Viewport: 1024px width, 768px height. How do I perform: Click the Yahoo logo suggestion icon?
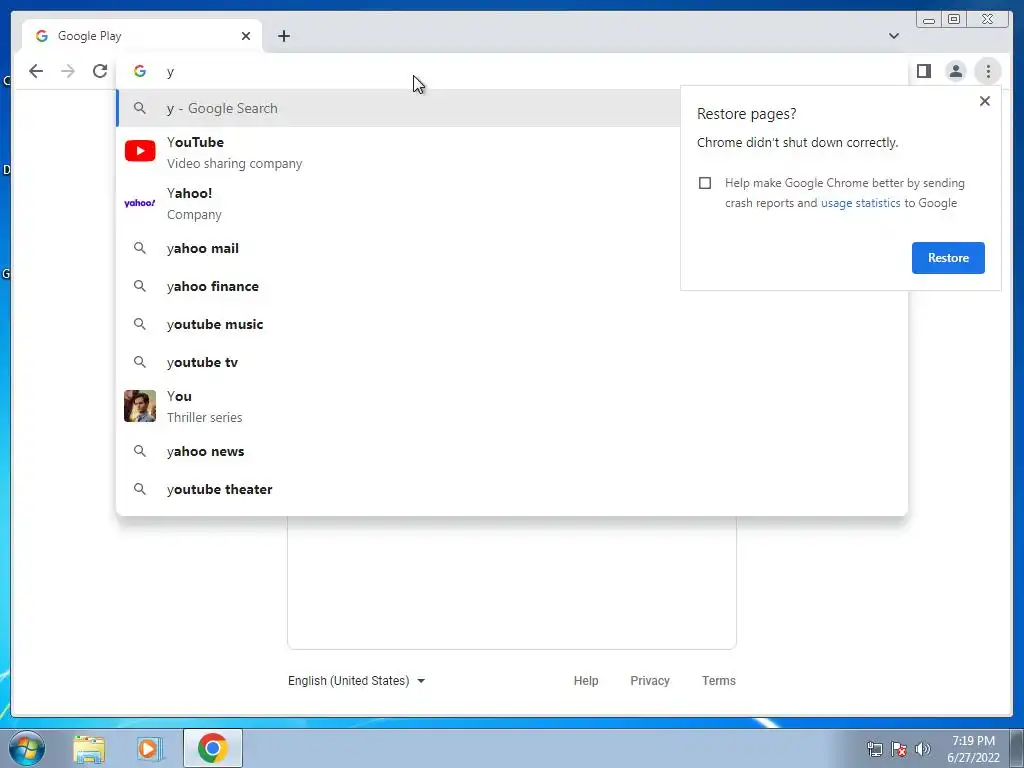pos(140,203)
